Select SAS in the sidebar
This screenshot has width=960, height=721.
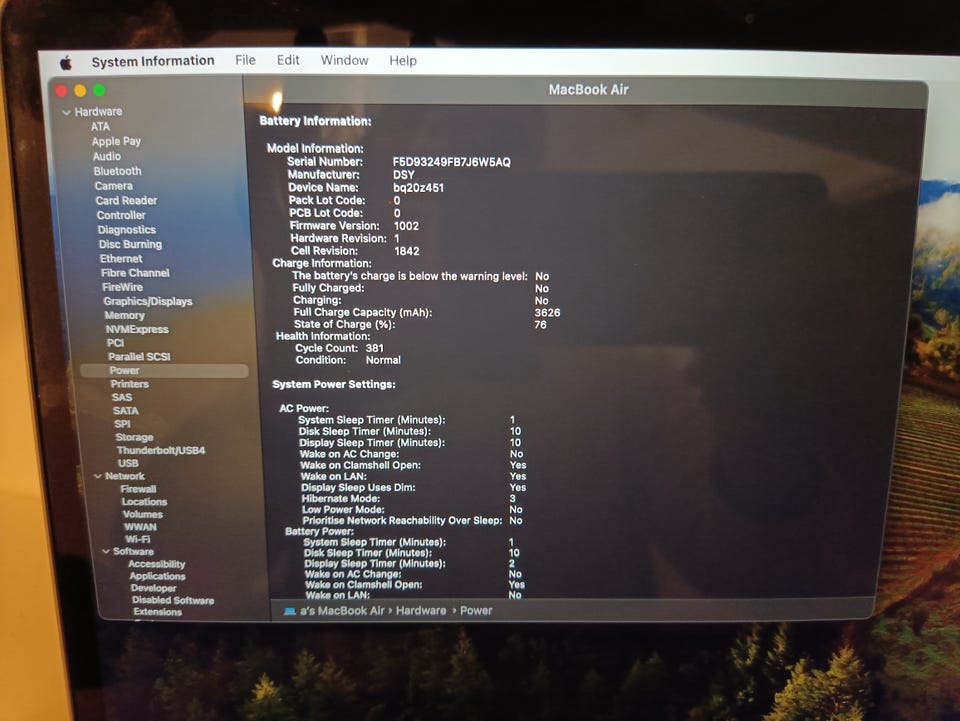click(122, 397)
